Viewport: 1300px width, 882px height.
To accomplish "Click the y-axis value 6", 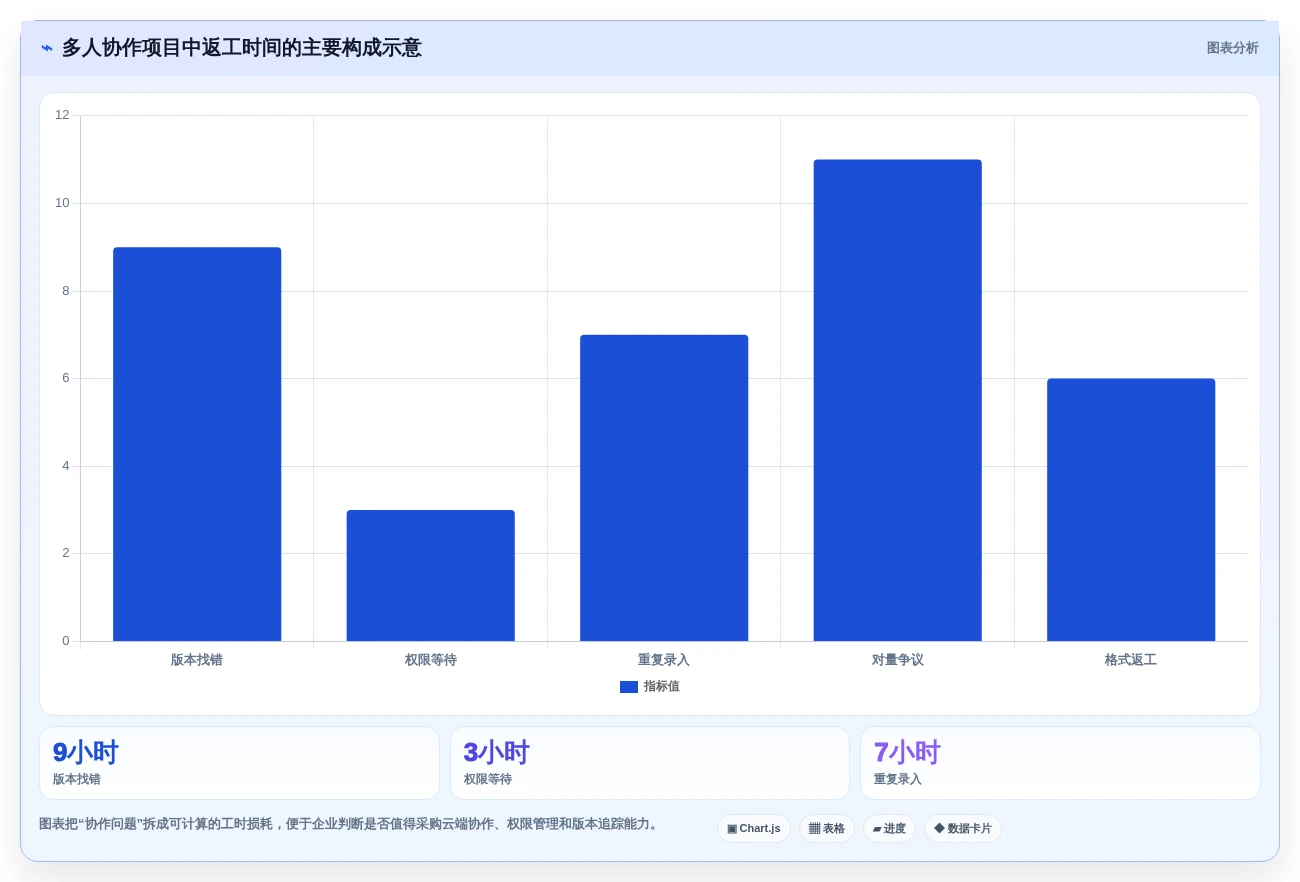I will (x=66, y=378).
